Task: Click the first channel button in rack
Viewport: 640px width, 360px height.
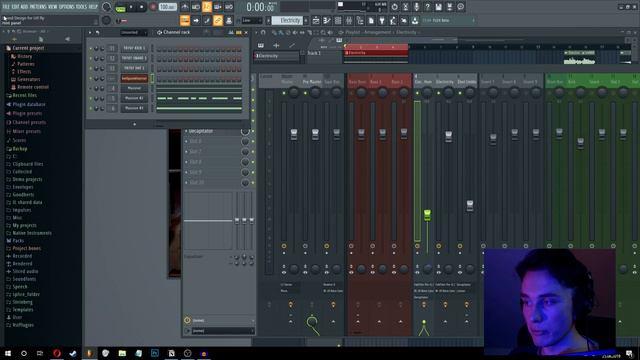Action: pyautogui.click(x=134, y=48)
